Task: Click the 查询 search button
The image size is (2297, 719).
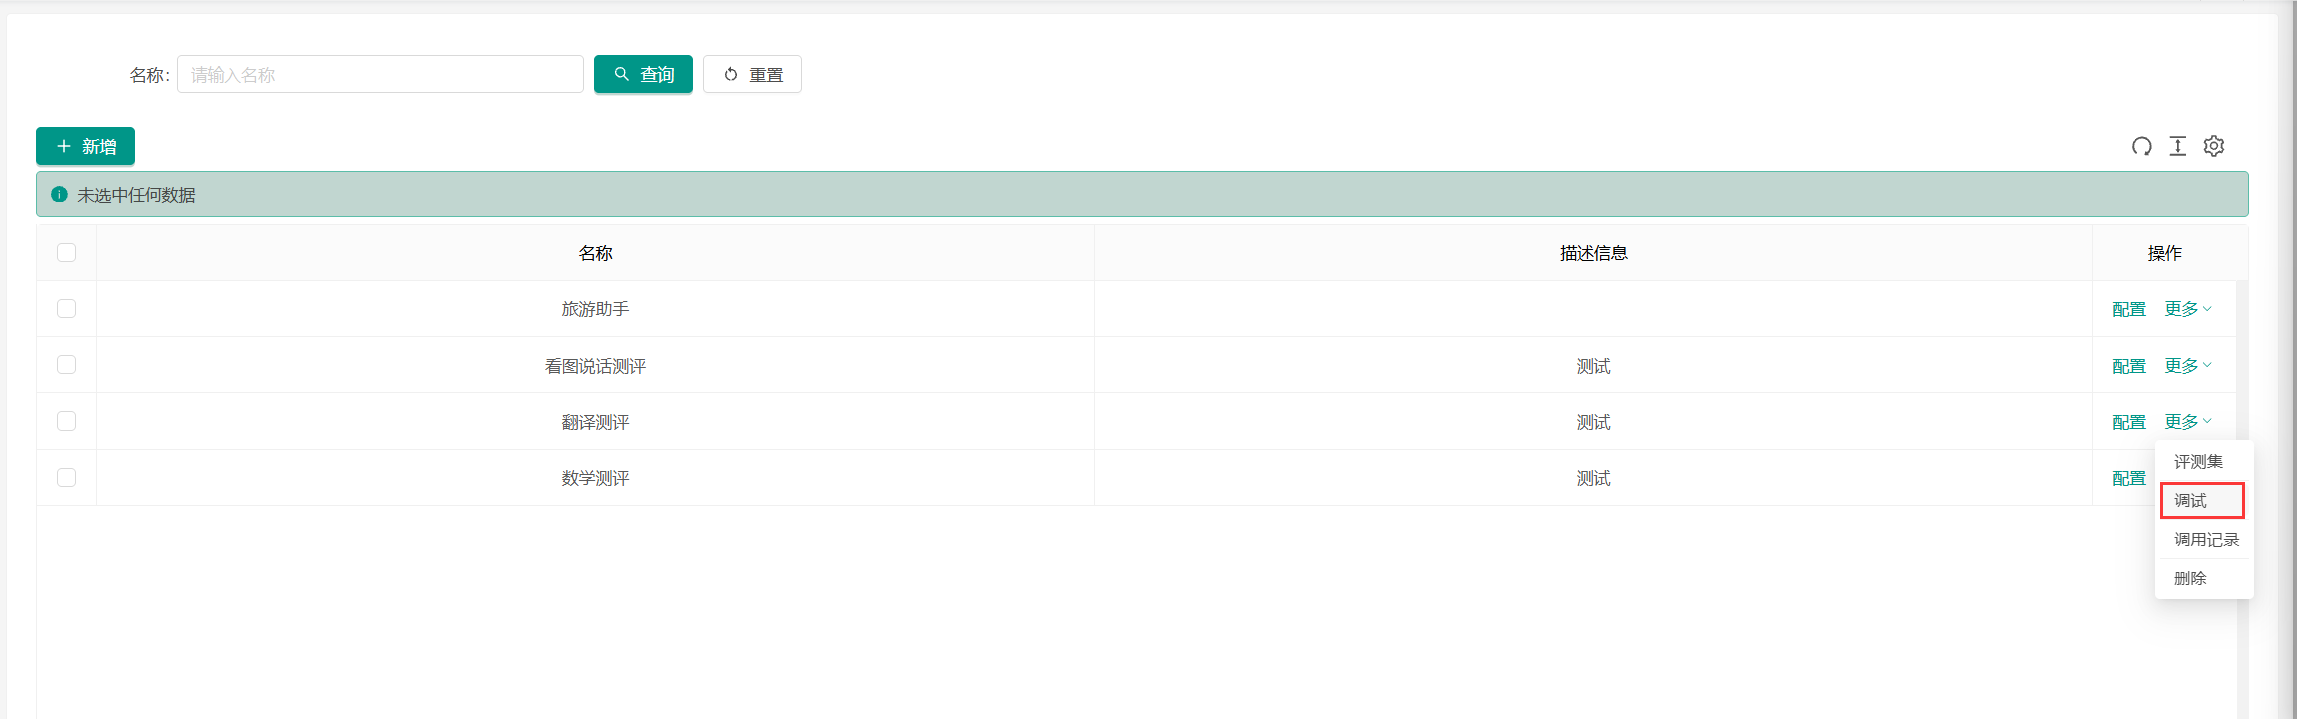Action: coord(643,74)
